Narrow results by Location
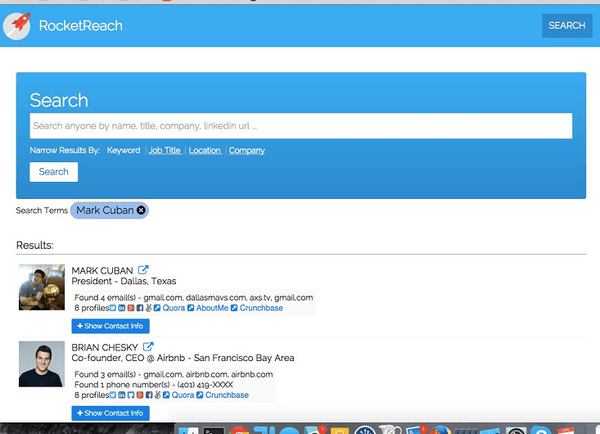Viewport: 600px width, 434px height. (x=205, y=150)
